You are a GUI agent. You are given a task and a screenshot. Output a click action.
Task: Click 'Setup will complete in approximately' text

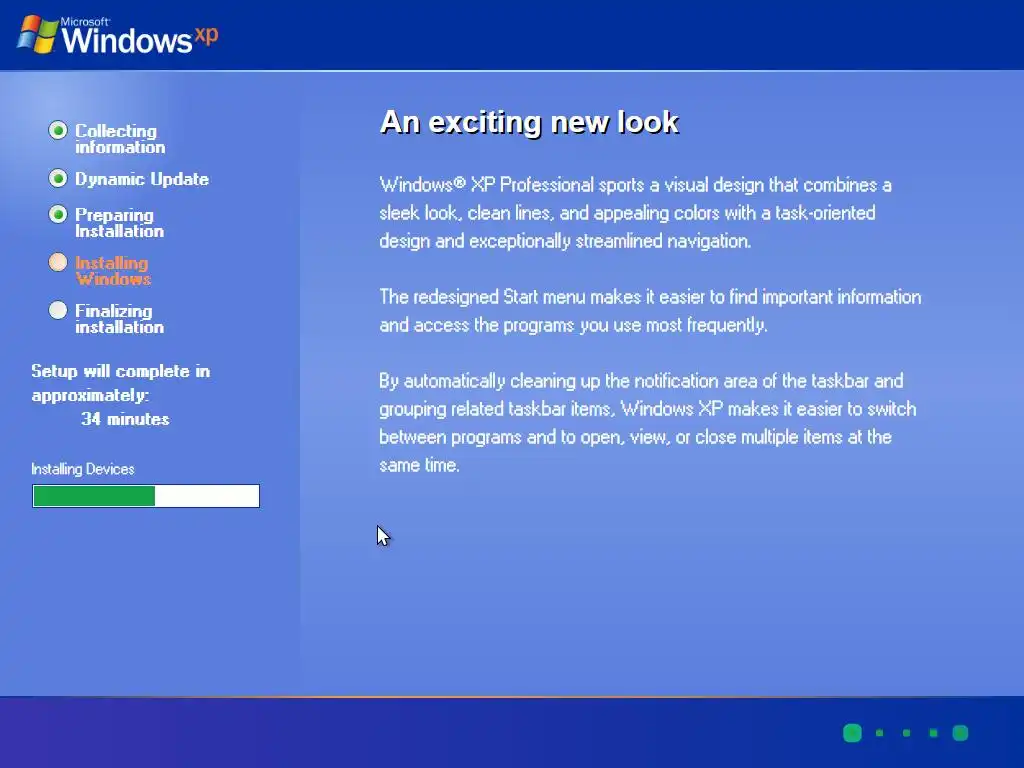(x=121, y=383)
